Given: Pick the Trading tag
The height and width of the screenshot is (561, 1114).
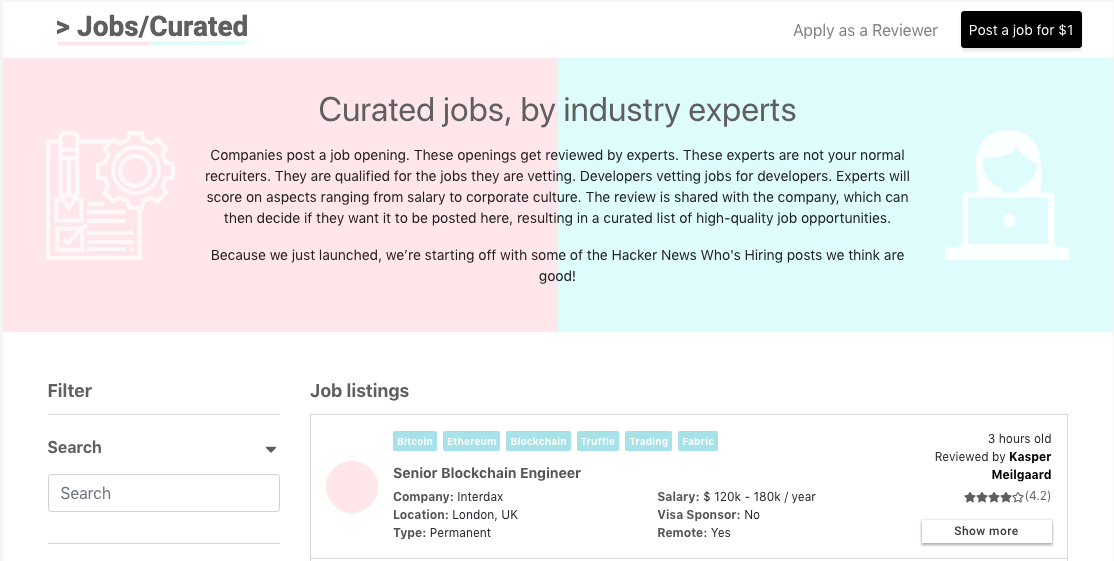Looking at the screenshot, I should point(648,441).
